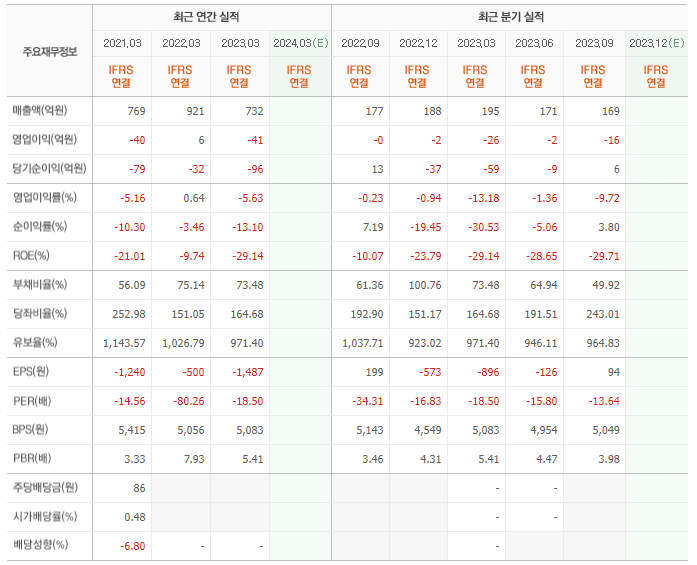The height and width of the screenshot is (565, 697).
Task: Click the ROE value -21.01
Action: pyautogui.click(x=130, y=256)
